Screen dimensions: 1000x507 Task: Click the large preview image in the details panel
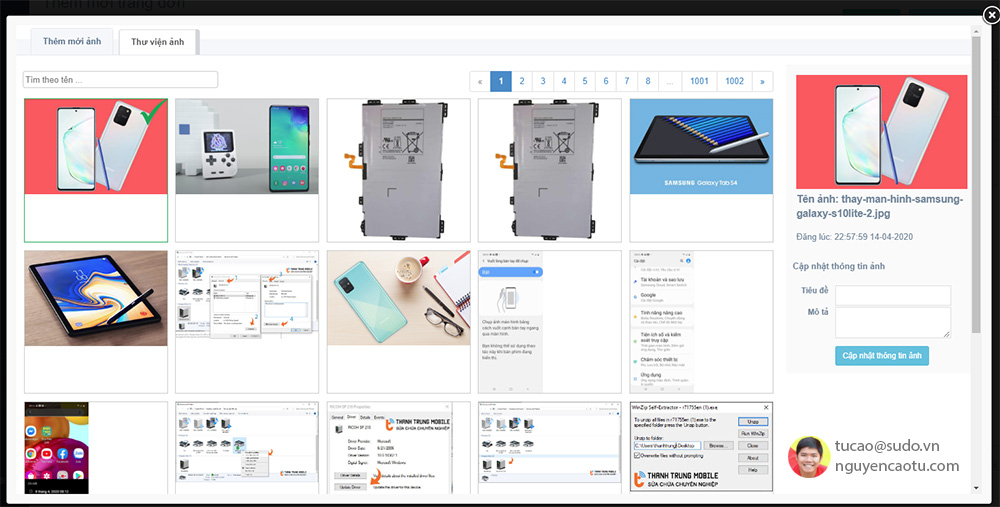tap(881, 132)
